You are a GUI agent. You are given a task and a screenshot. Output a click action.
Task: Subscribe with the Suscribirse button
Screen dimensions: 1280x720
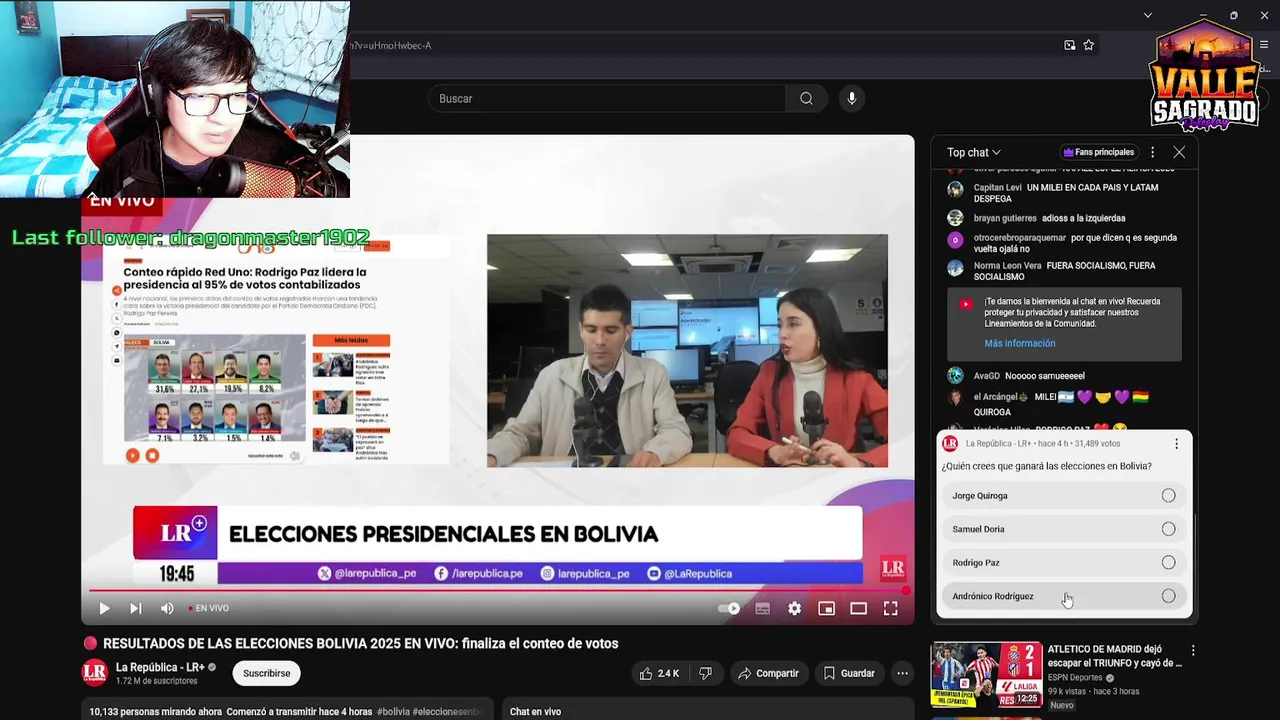click(266, 673)
